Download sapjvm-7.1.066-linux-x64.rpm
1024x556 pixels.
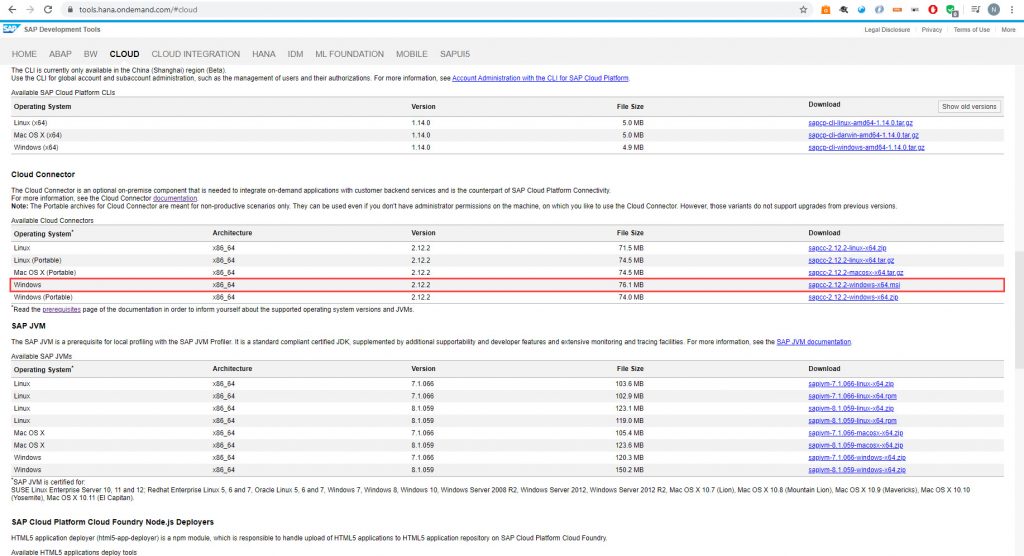point(852,397)
